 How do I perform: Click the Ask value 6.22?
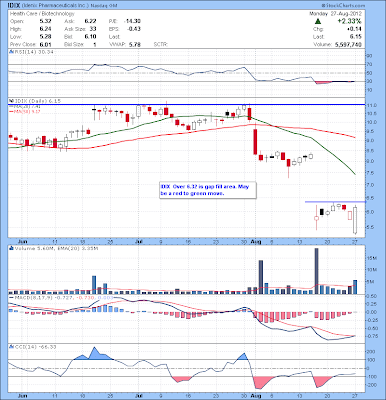pos(90,21)
